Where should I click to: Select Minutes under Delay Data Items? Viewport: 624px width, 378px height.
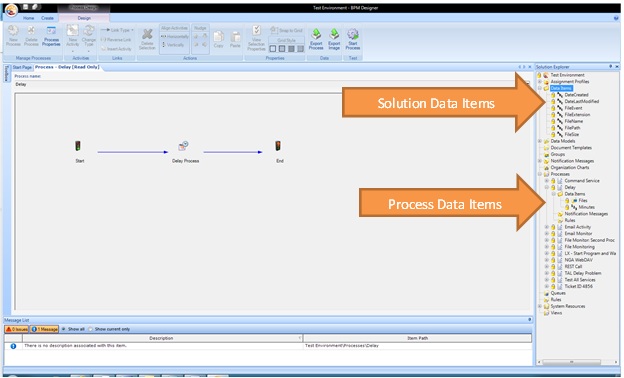(x=586, y=207)
